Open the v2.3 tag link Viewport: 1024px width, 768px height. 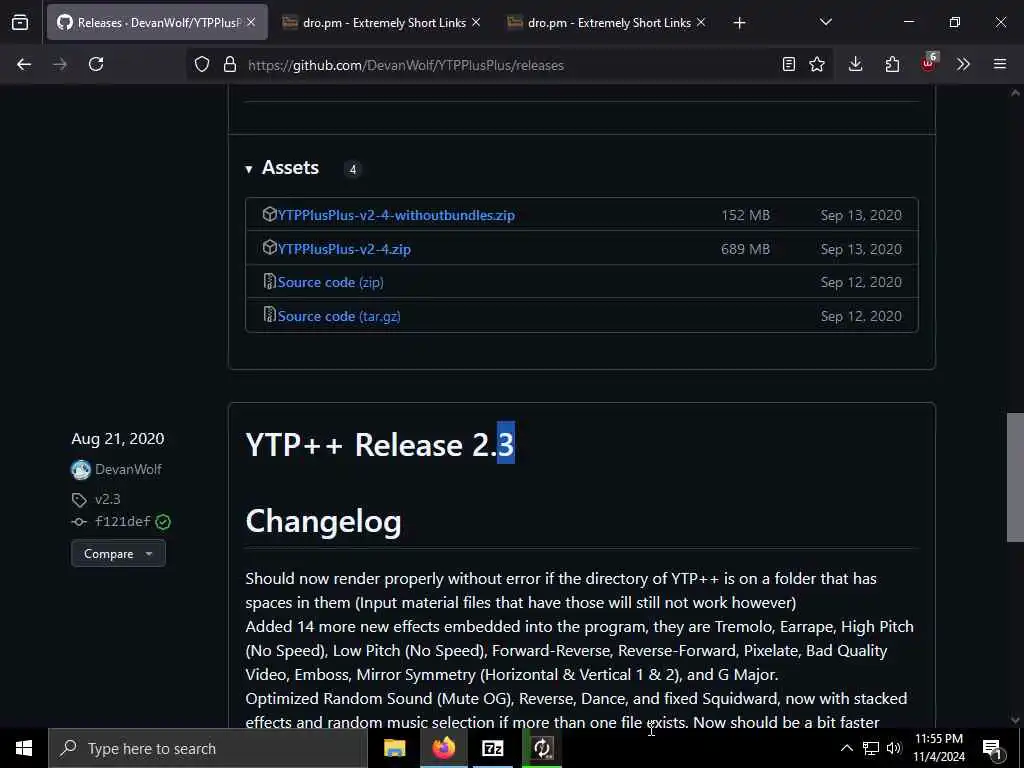(108, 500)
